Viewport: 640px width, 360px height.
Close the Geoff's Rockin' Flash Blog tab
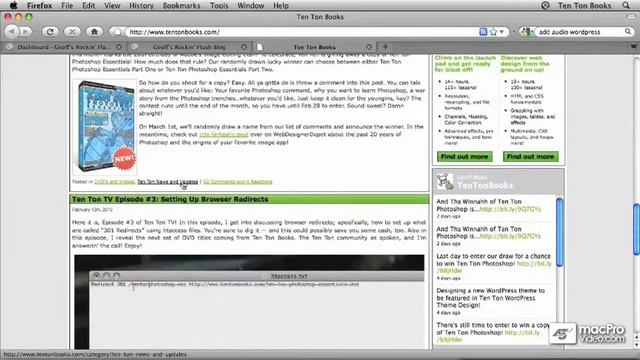(244, 47)
